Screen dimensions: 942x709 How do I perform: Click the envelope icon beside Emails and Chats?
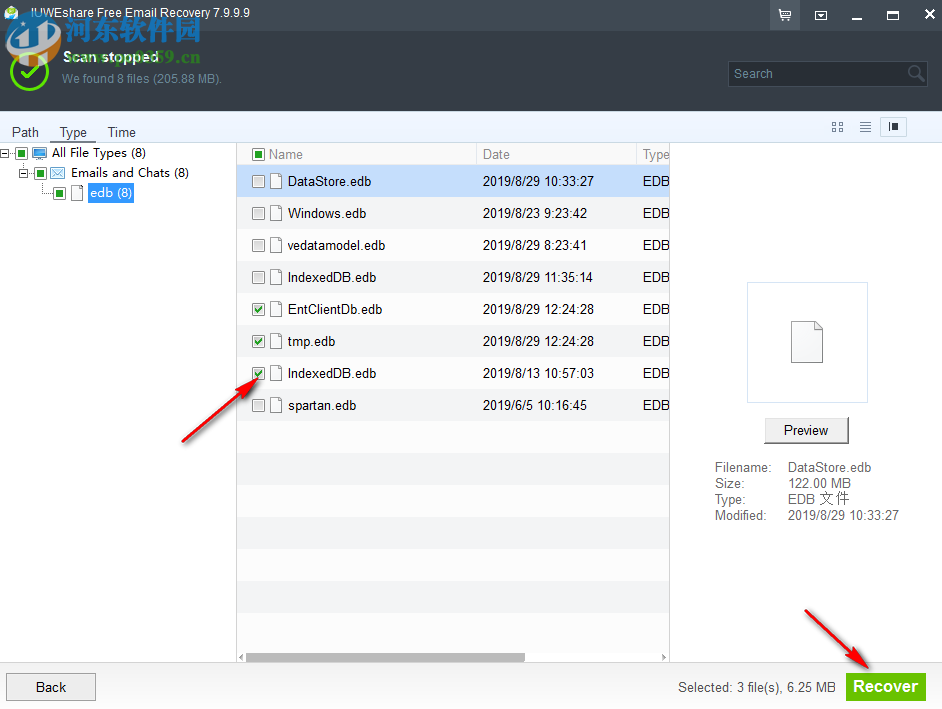tap(58, 172)
